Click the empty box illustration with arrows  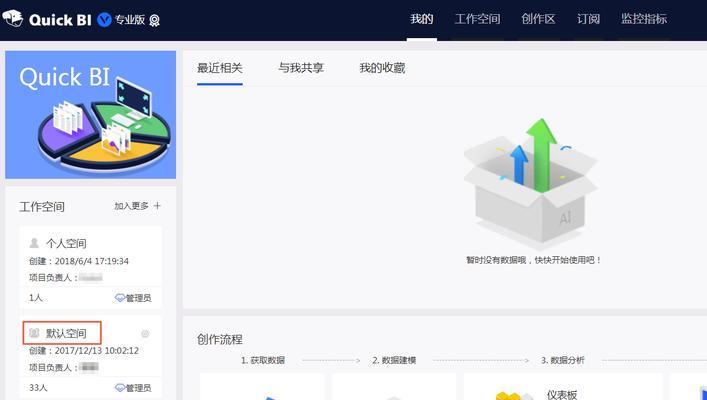click(x=531, y=183)
